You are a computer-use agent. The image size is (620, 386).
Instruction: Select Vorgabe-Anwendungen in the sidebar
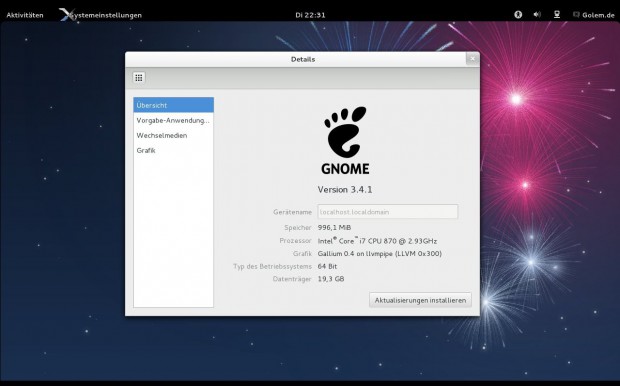pyautogui.click(x=174, y=120)
